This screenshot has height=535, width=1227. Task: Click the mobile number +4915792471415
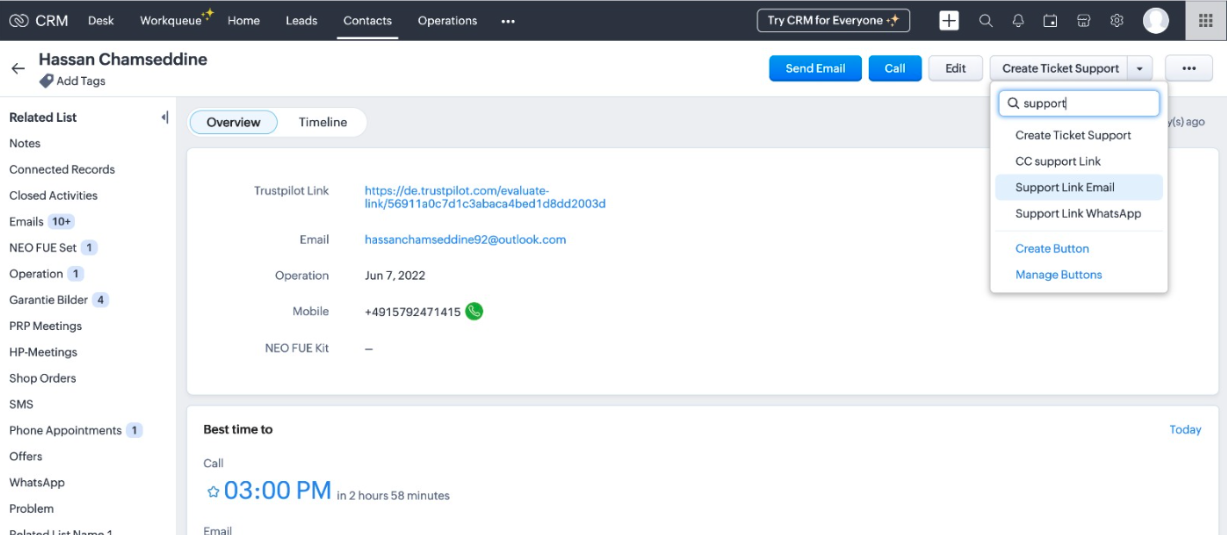click(x=413, y=312)
